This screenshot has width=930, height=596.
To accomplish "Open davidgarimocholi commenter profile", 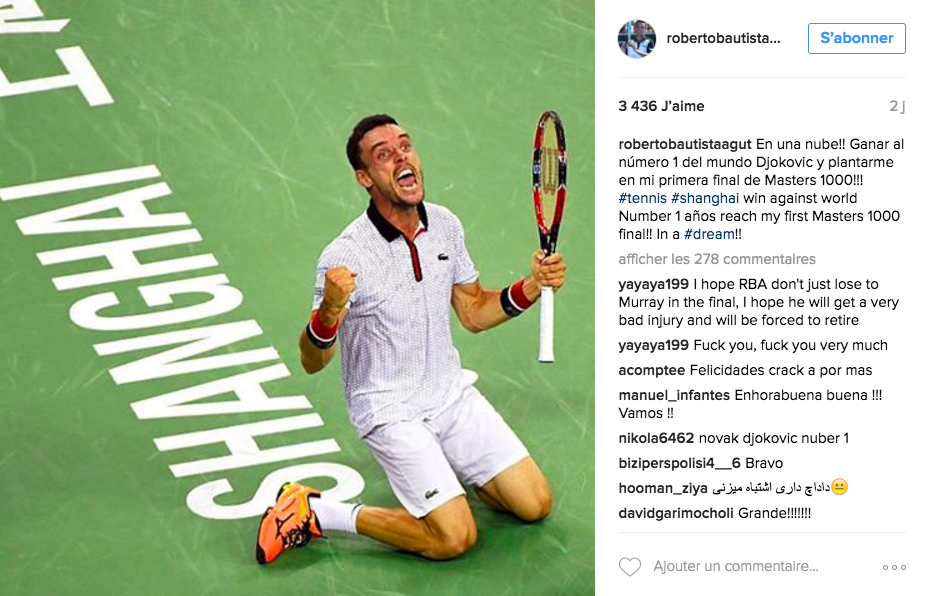I will click(x=676, y=513).
